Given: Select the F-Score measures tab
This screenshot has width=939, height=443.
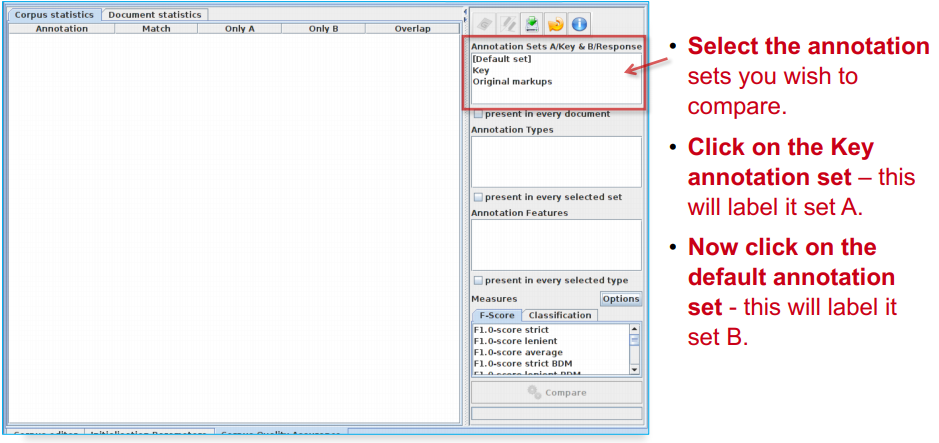Looking at the screenshot, I should tap(496, 315).
